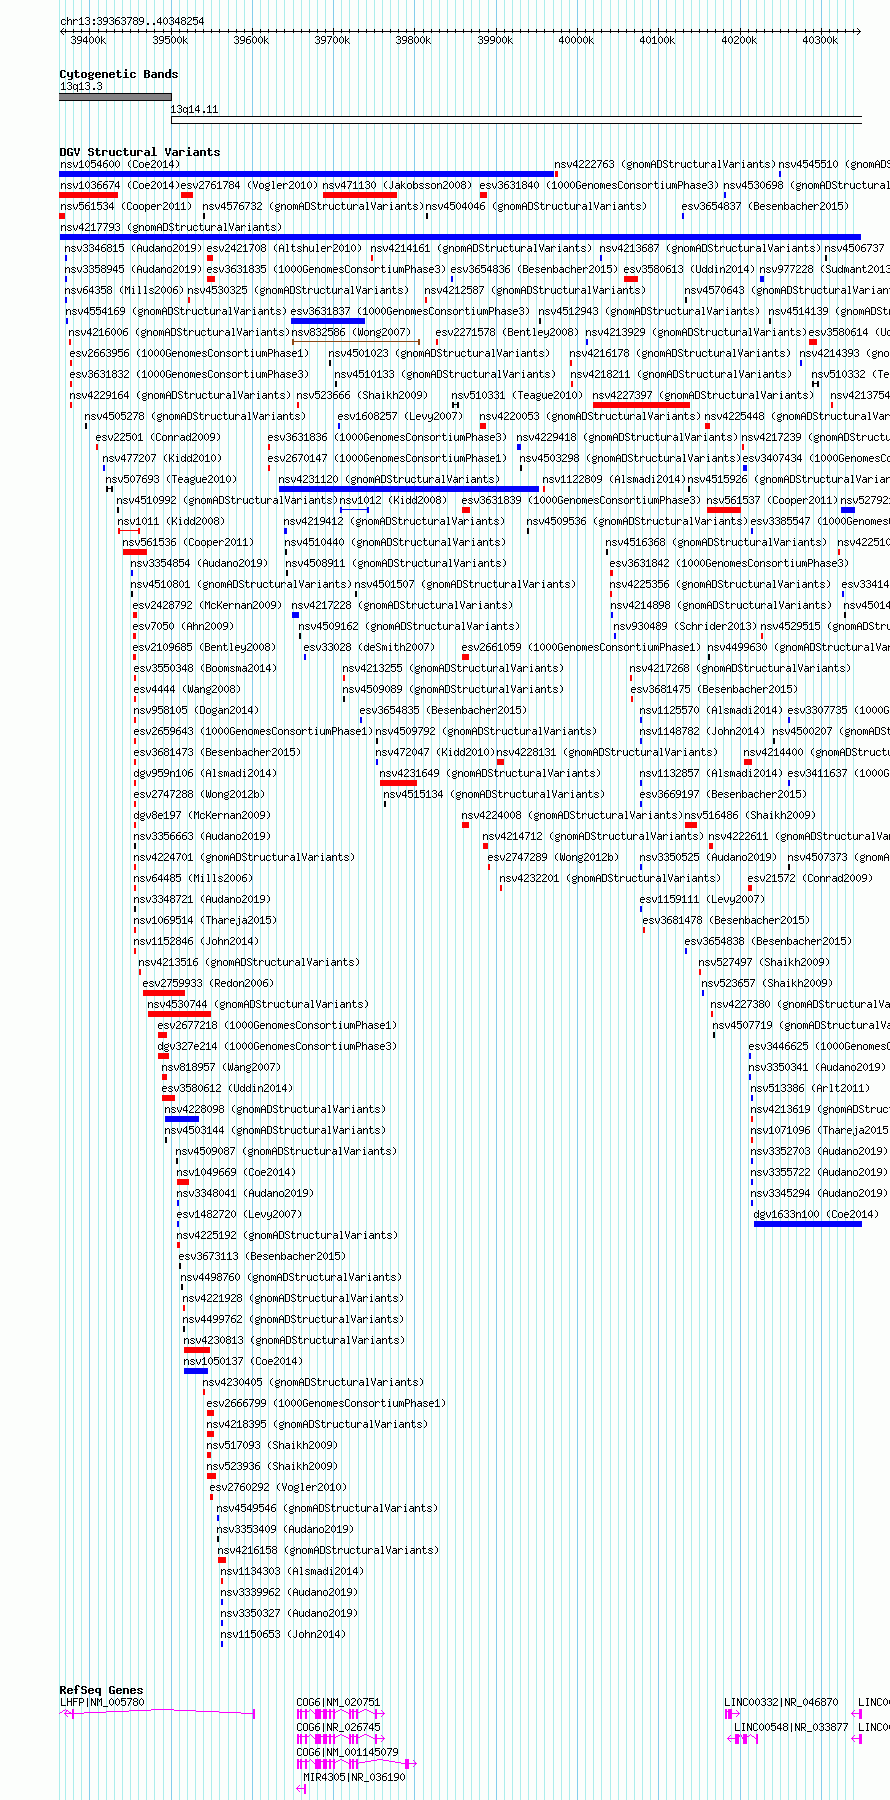Click the 40300k ruler tick label

coord(820,41)
